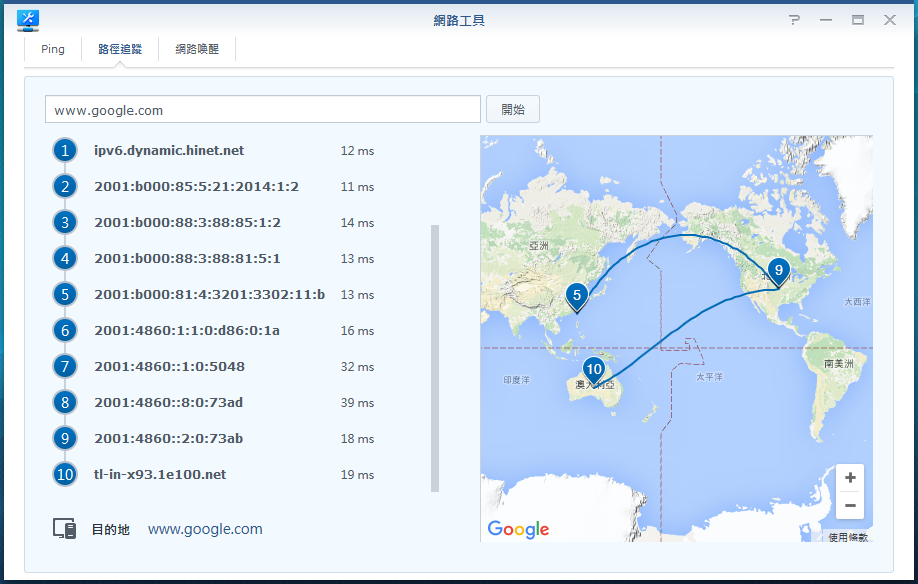Open the 網路喚醒 tab
Viewport: 918px width, 584px height.
[197, 49]
